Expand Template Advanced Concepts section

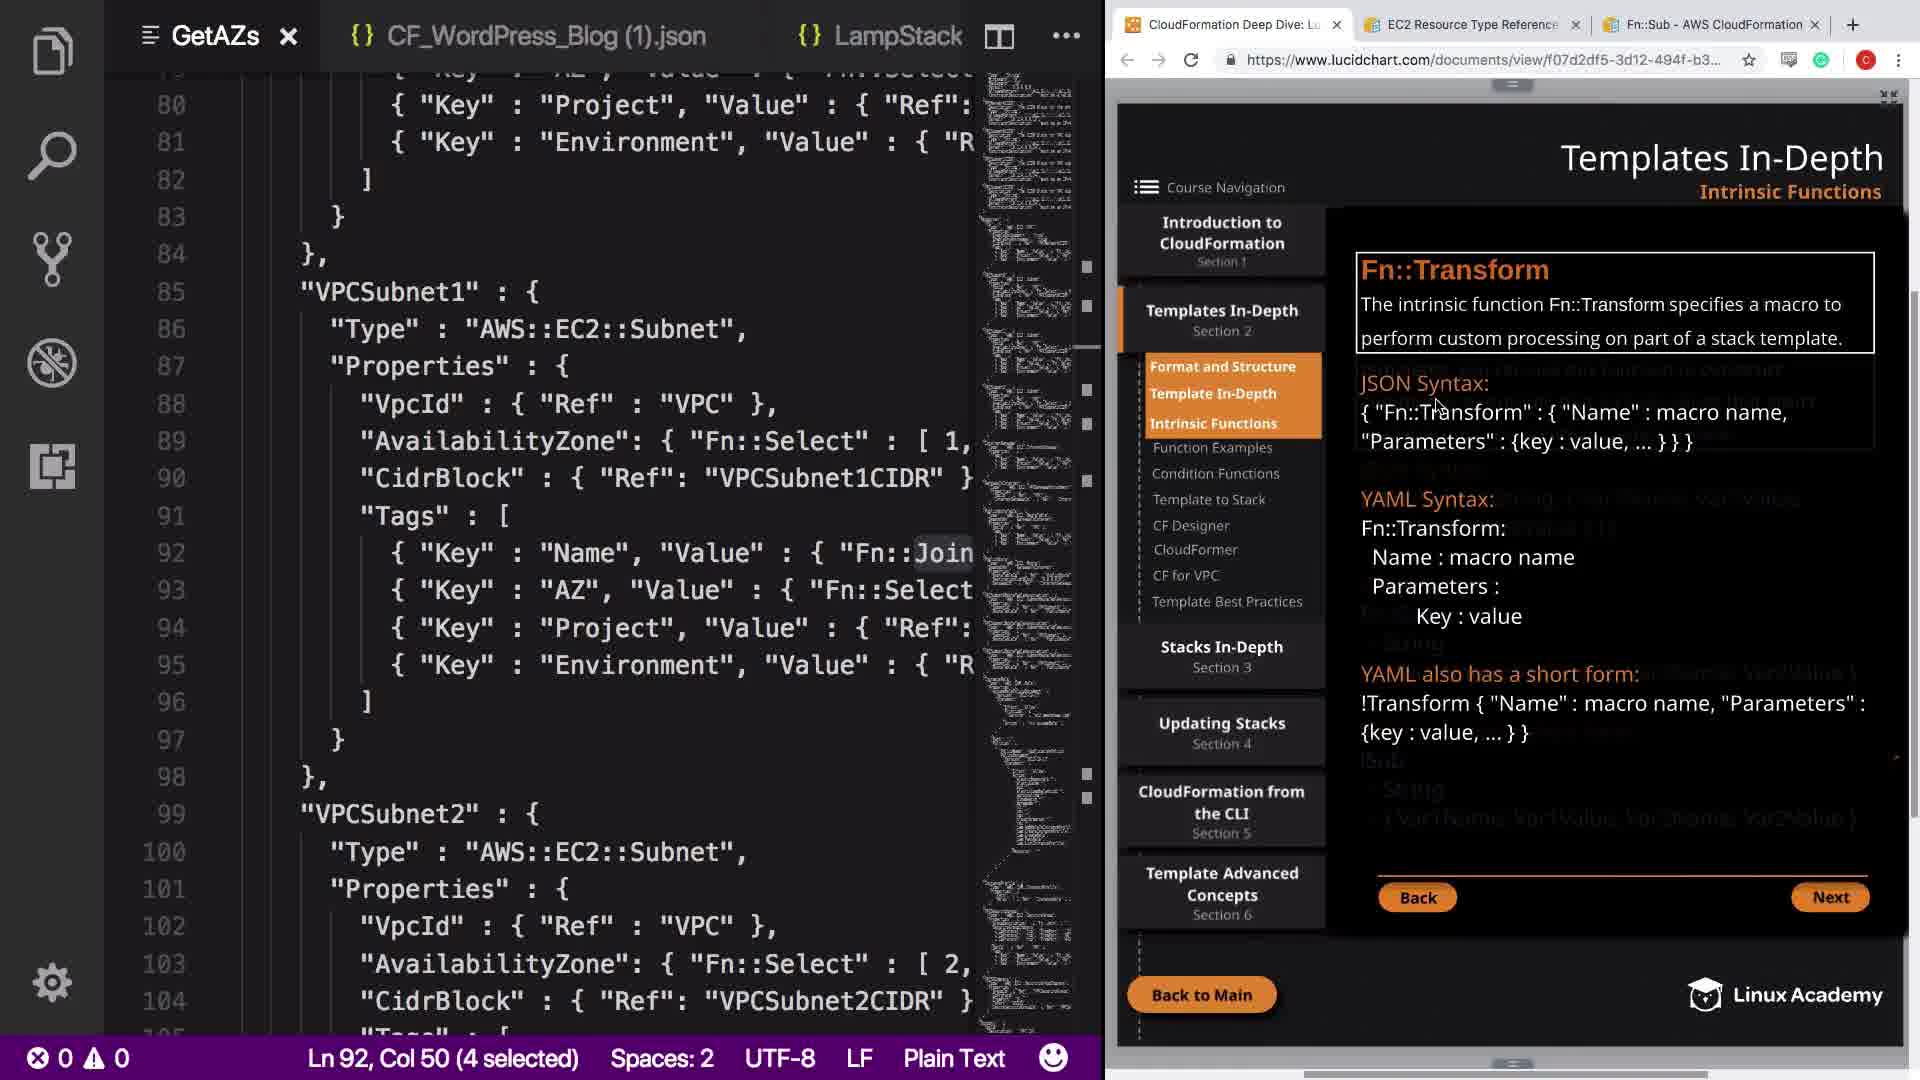(1221, 892)
